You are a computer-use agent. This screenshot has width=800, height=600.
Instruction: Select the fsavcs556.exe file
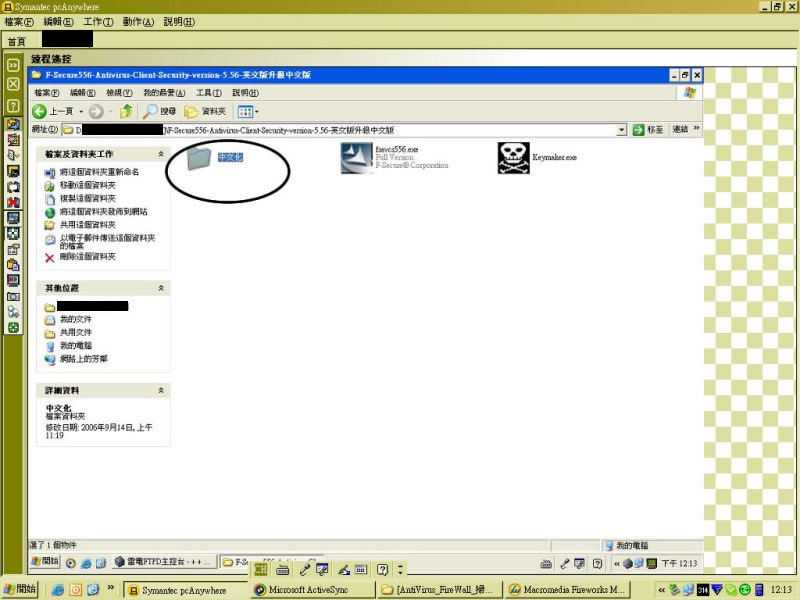coord(394,158)
